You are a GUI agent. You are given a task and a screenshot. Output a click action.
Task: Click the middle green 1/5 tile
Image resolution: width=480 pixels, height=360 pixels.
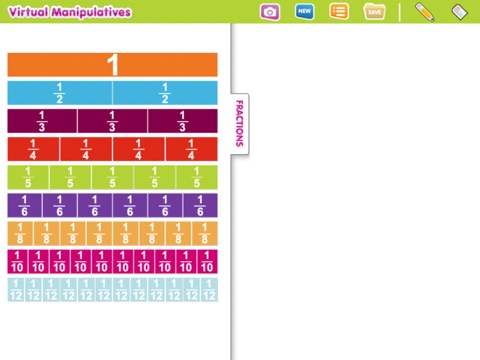112,177
